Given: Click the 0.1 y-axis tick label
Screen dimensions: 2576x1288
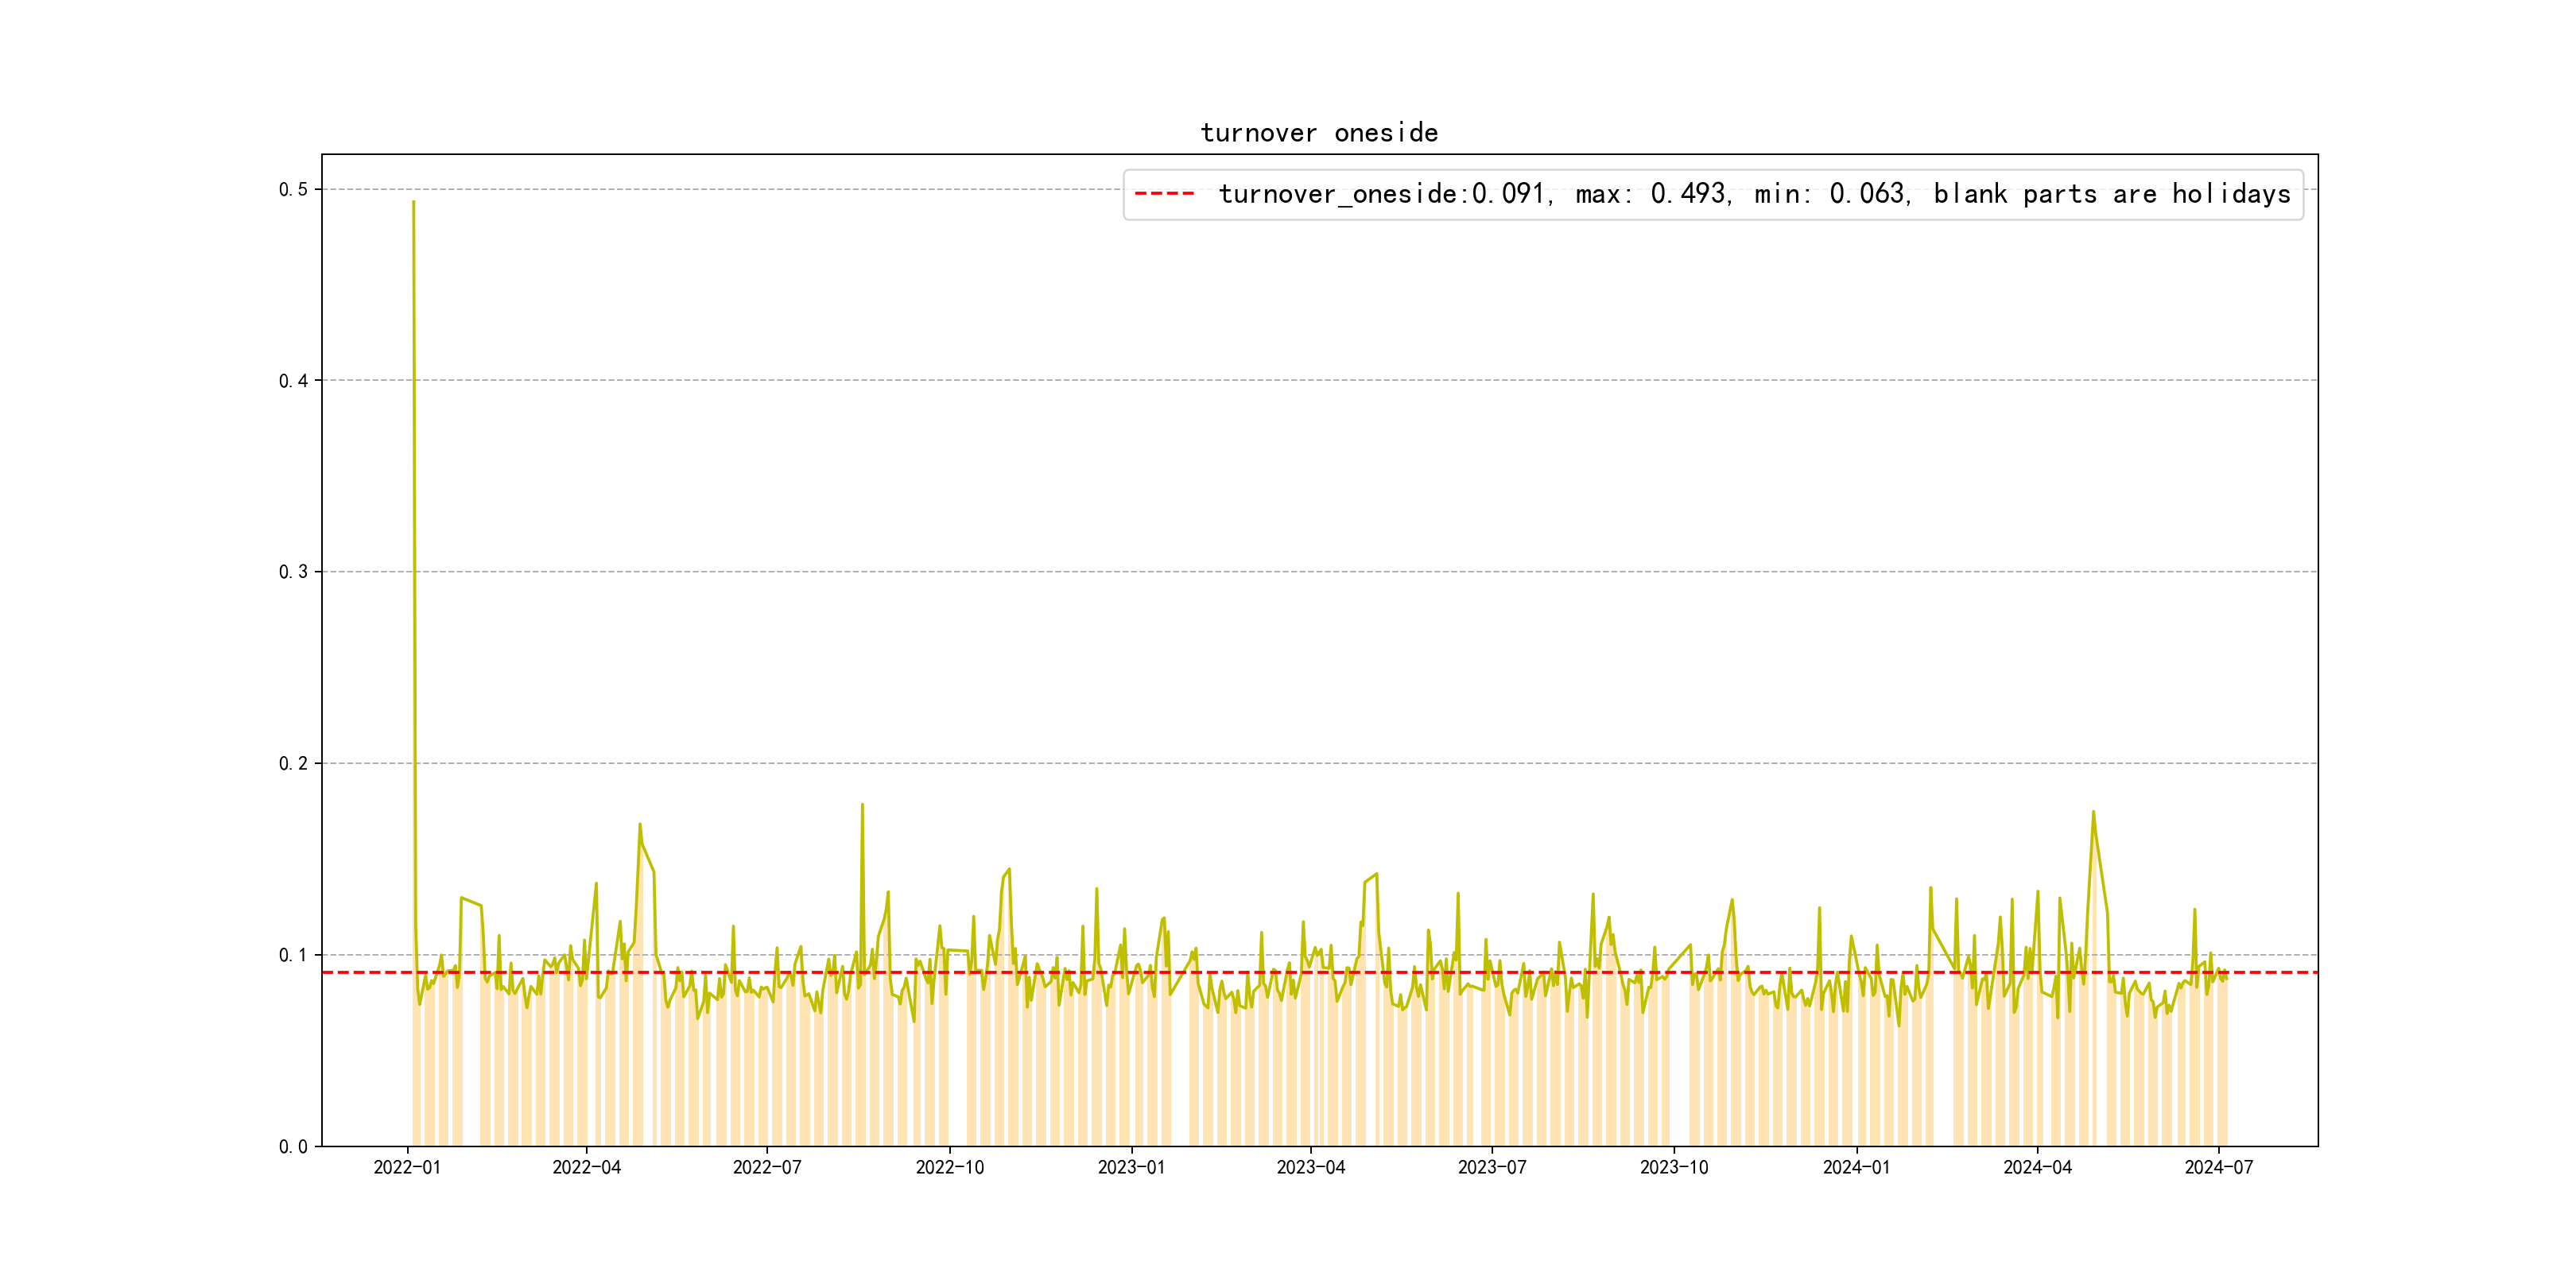Looking at the screenshot, I should tap(293, 955).
